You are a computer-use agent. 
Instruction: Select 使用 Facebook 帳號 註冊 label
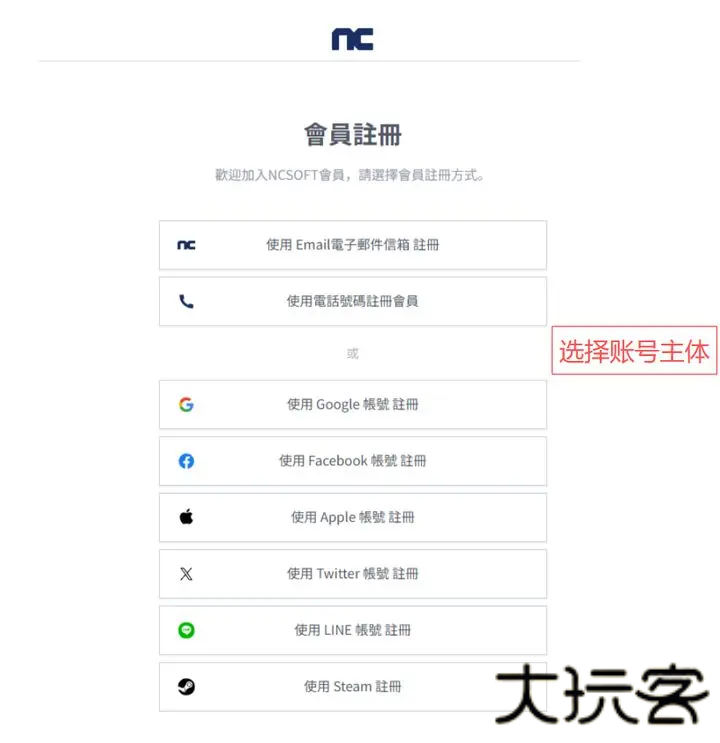(352, 461)
